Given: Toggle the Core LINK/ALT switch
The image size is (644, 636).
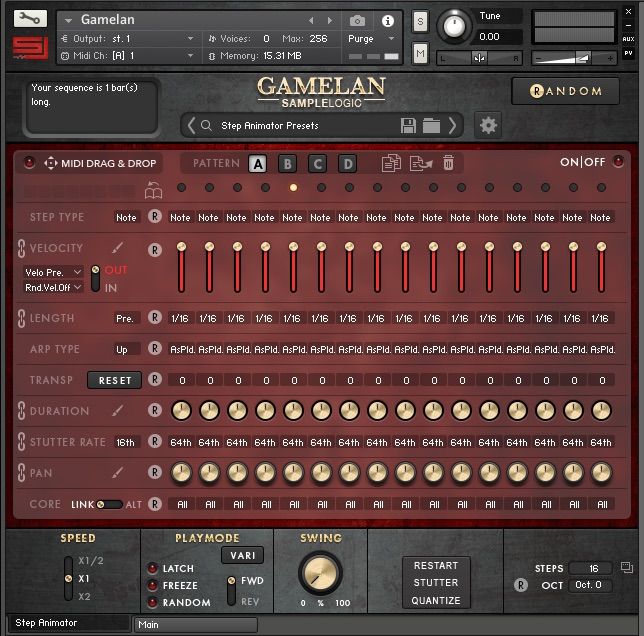Looking at the screenshot, I should pos(109,504).
